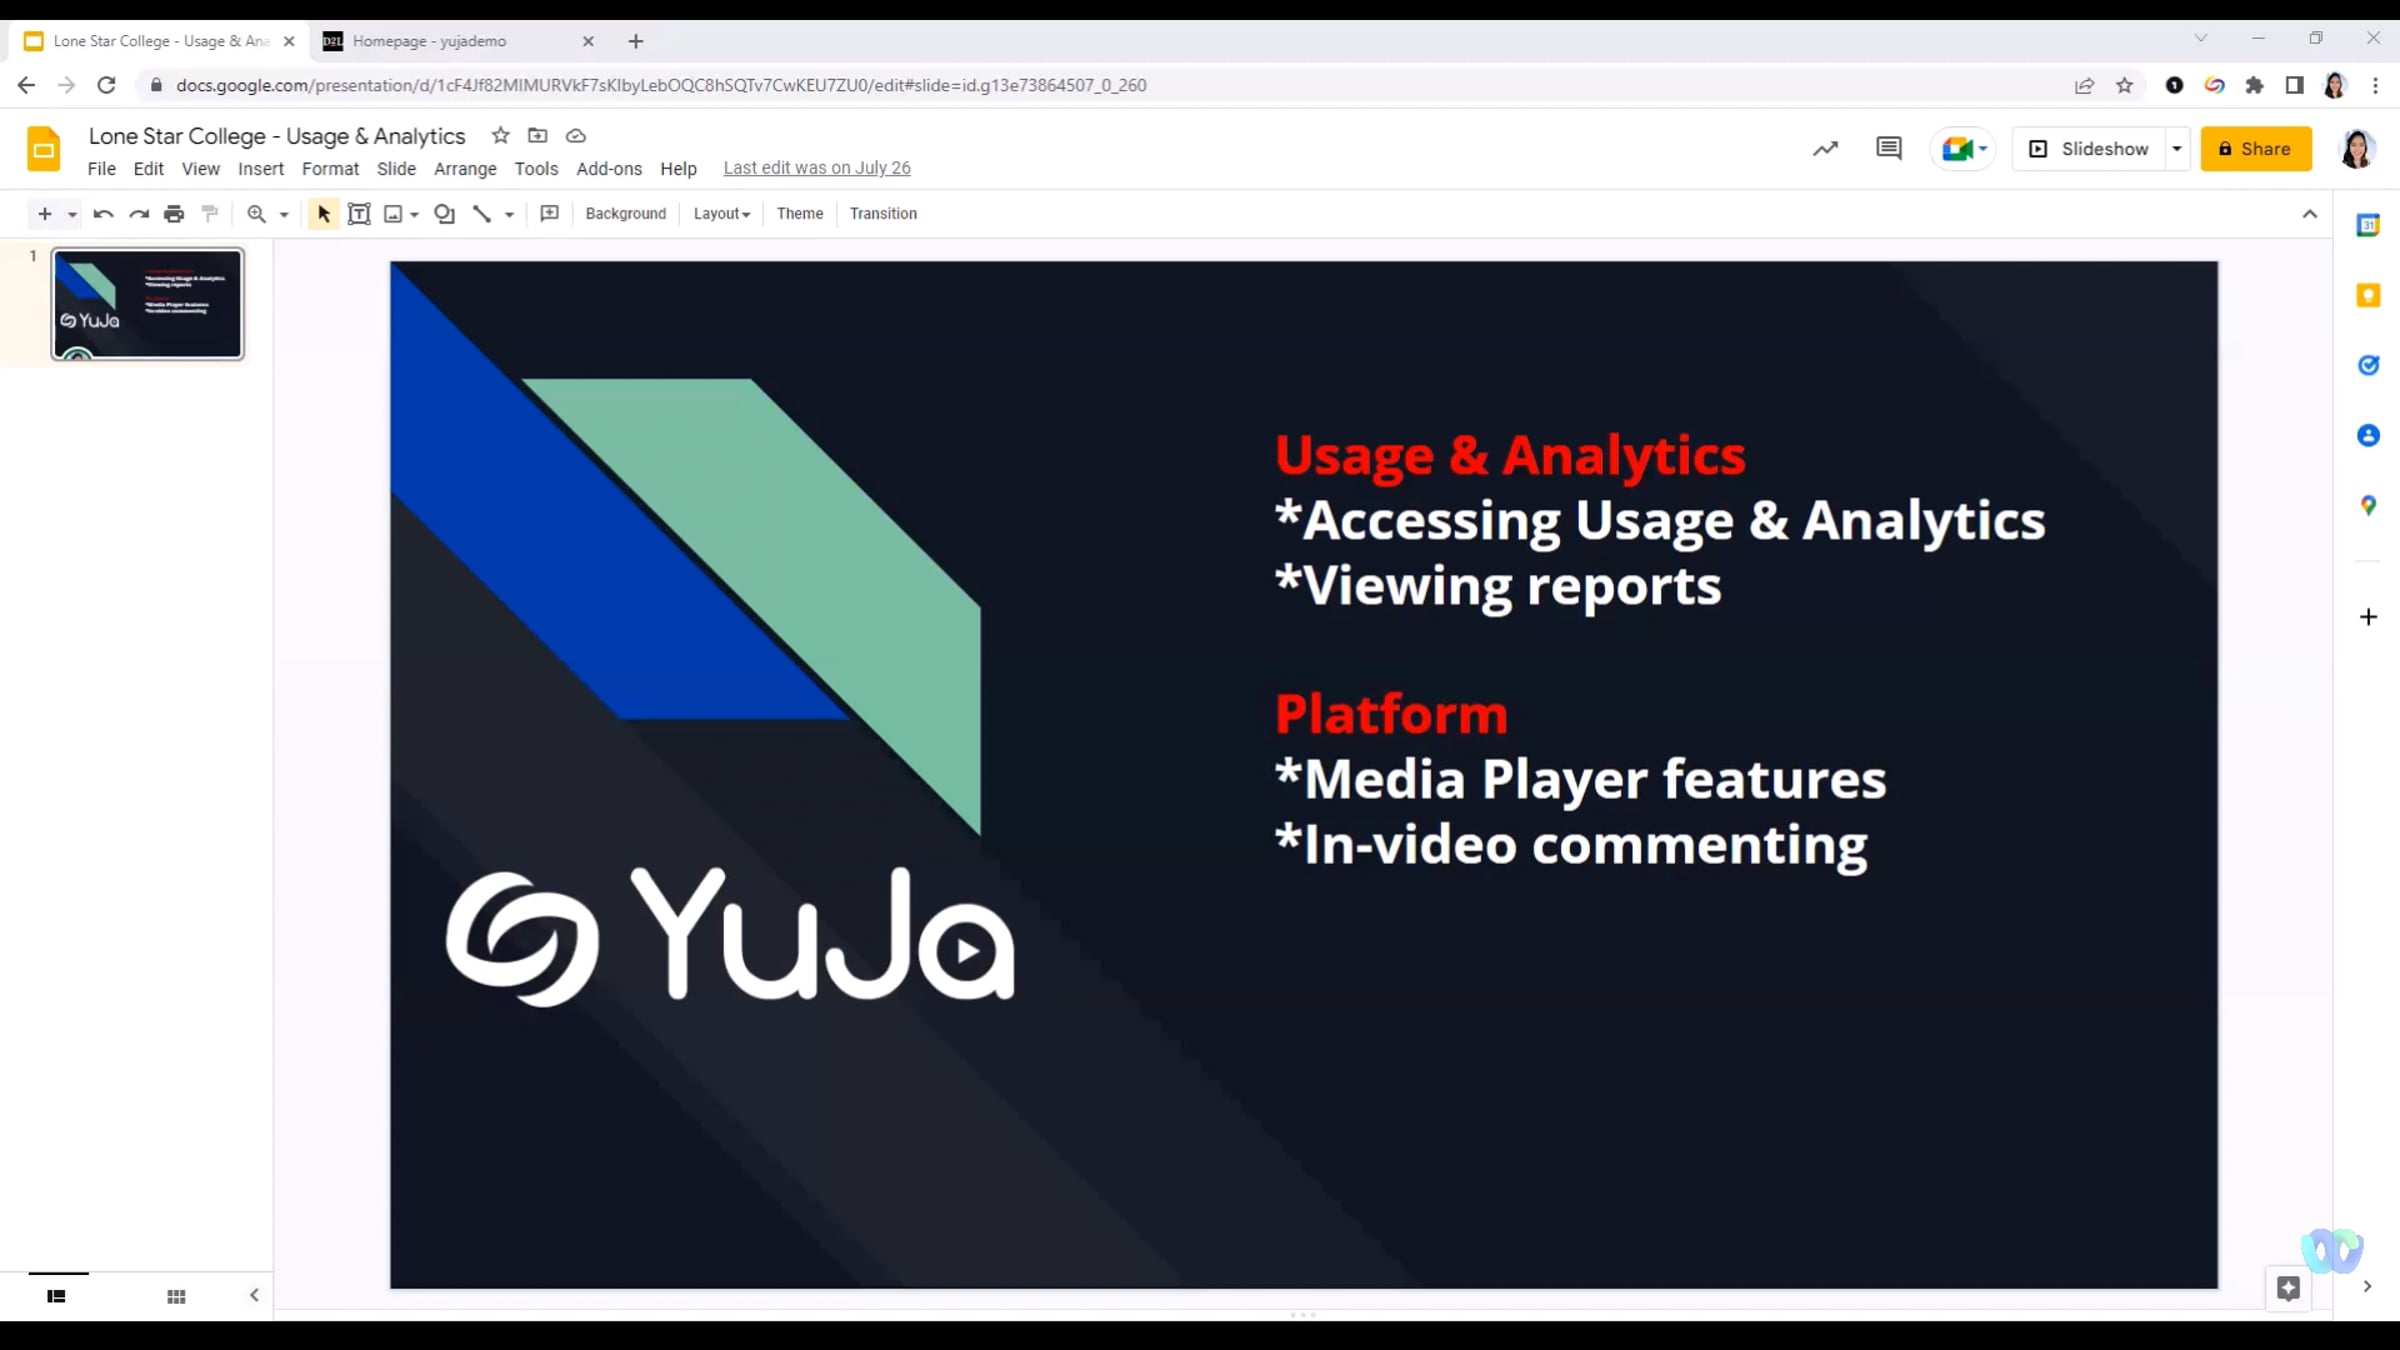This screenshot has height=1350, width=2400.
Task: Open the Insert menu
Action: 261,169
